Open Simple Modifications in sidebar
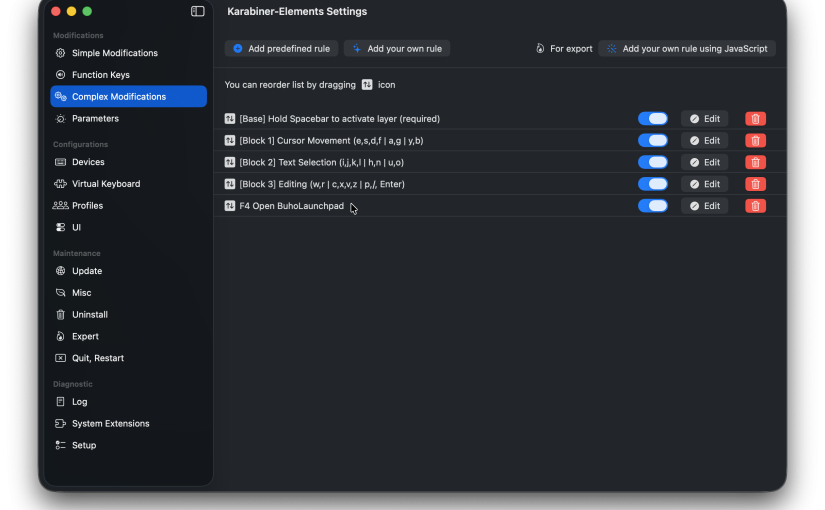Screen dimensions: 825x510 (x=128, y=53)
